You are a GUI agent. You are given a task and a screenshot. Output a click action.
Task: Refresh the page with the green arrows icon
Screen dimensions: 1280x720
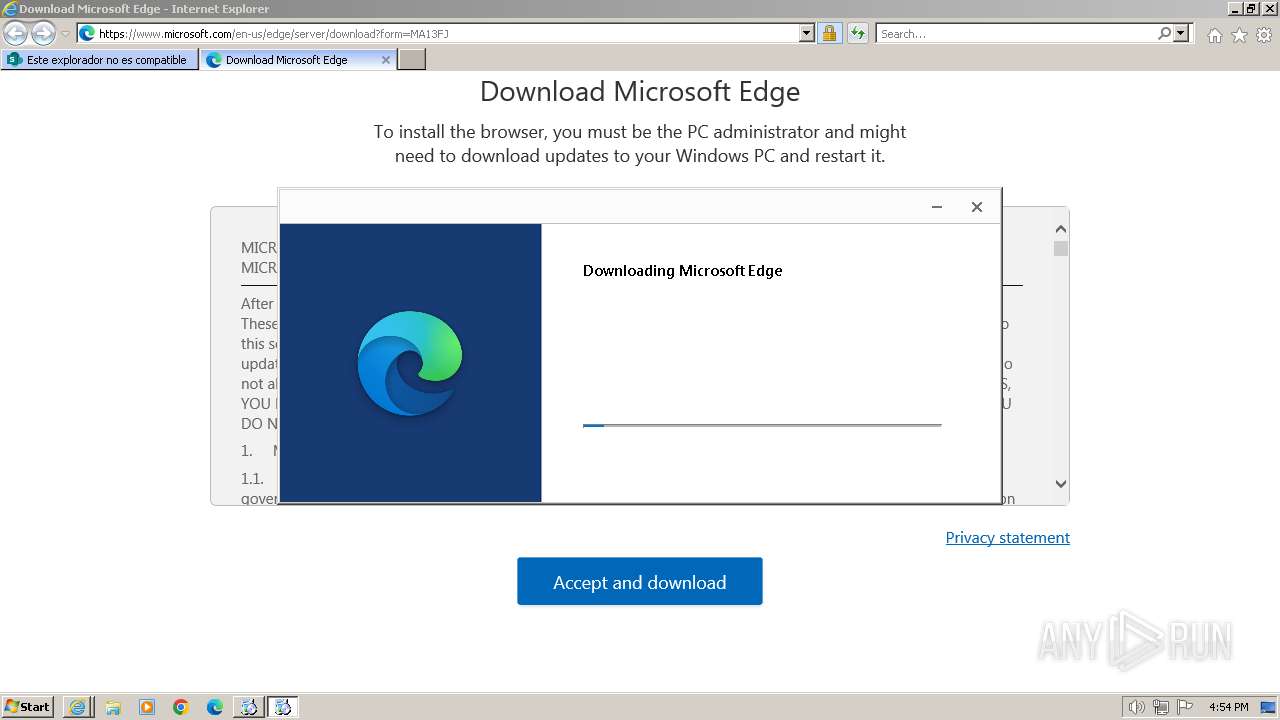tap(857, 33)
